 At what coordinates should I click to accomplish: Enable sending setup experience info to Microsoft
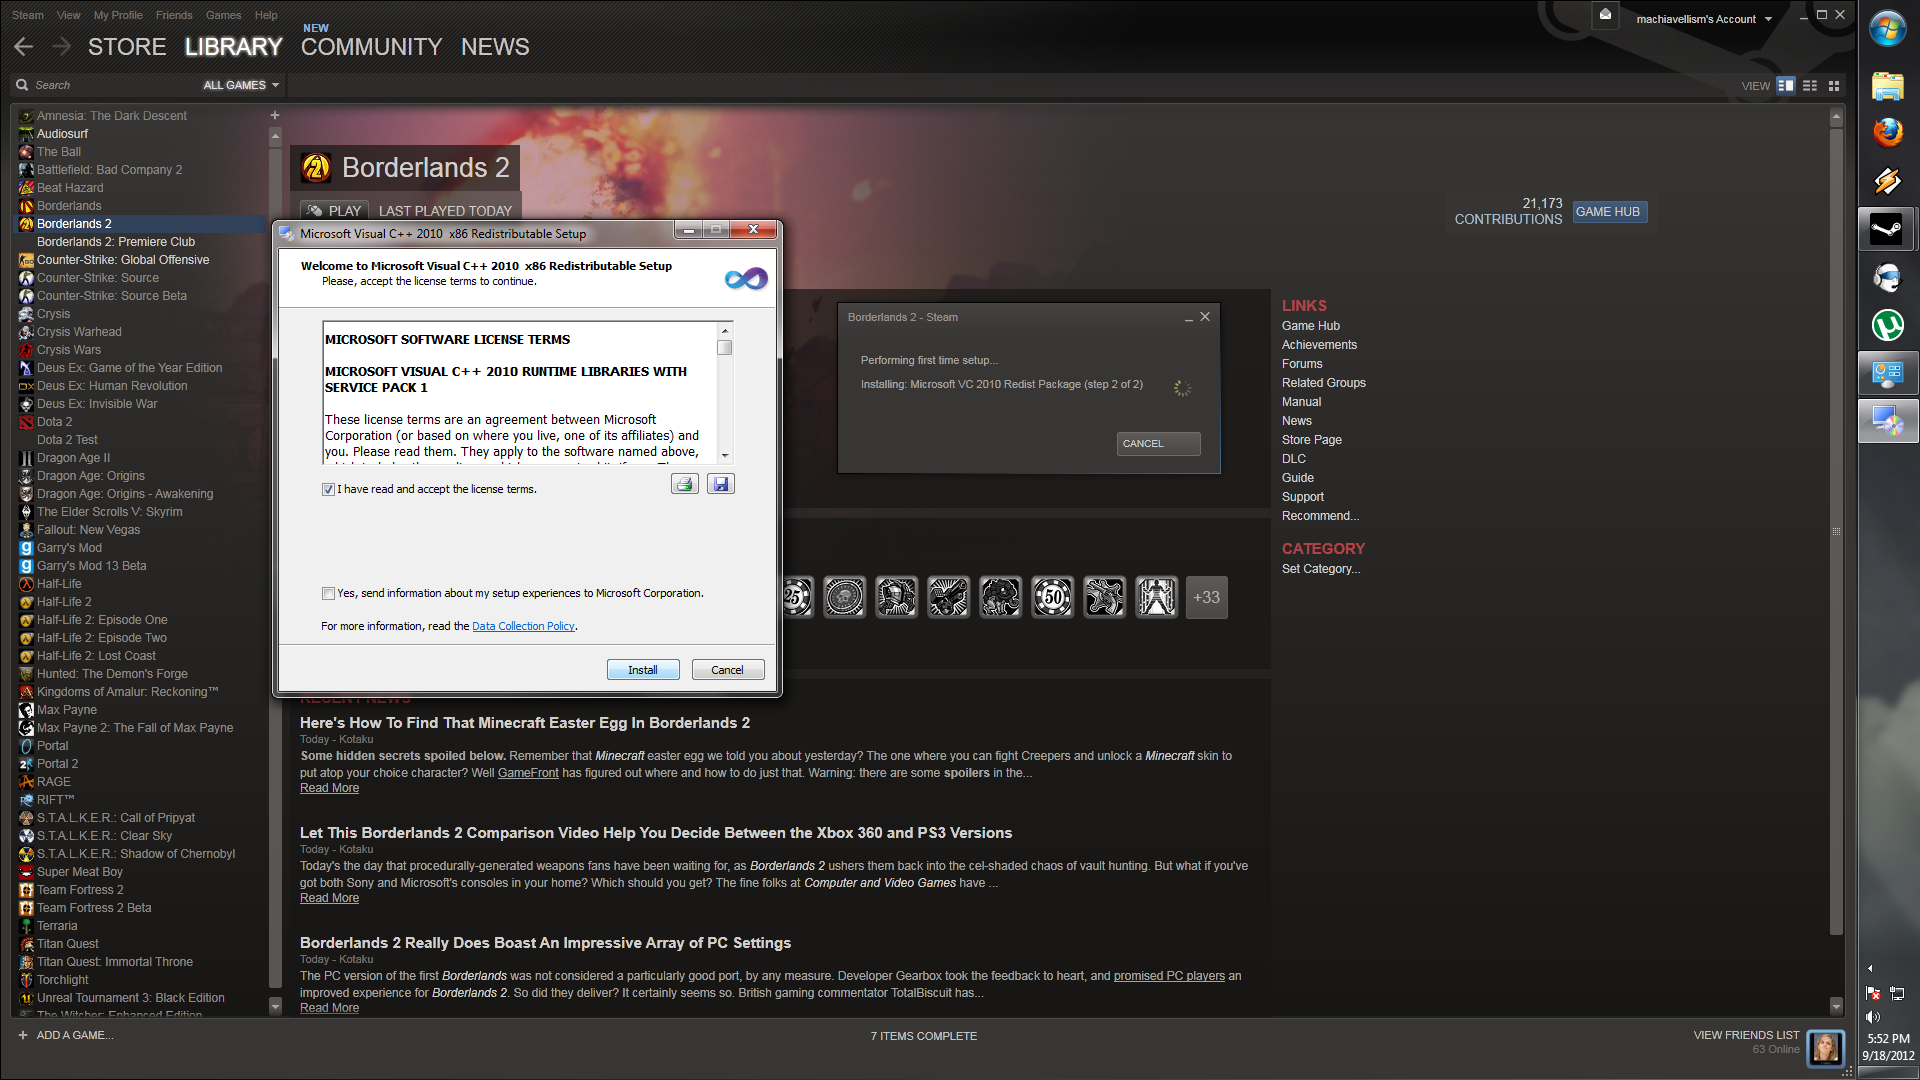point(328,593)
